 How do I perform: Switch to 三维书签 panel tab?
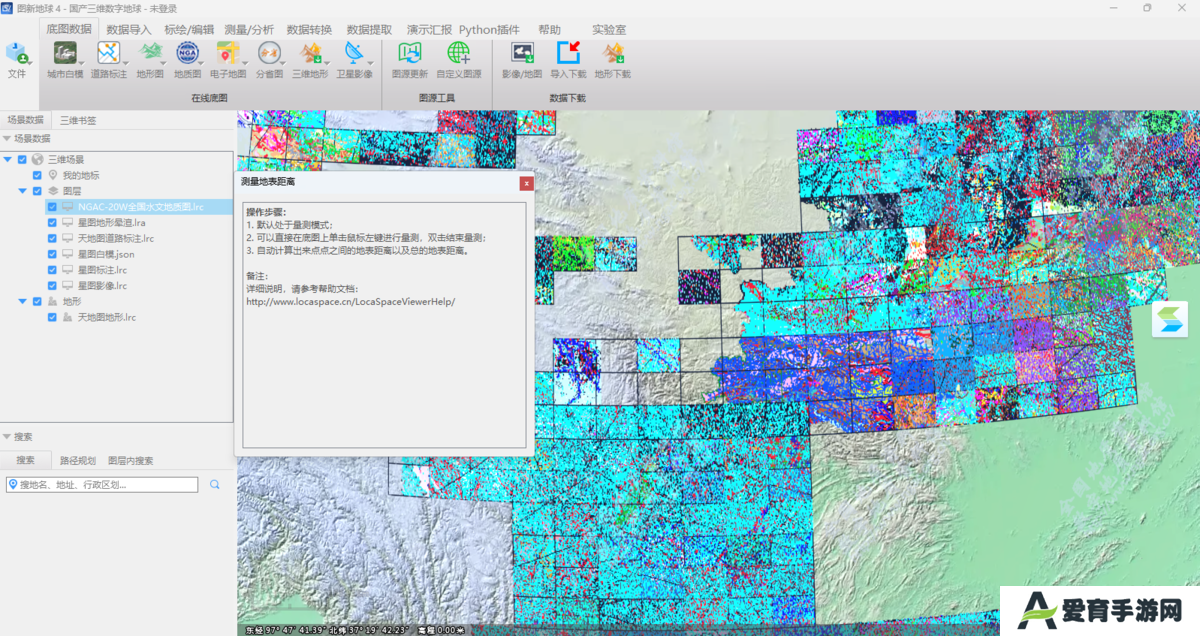pyautogui.click(x=78, y=120)
